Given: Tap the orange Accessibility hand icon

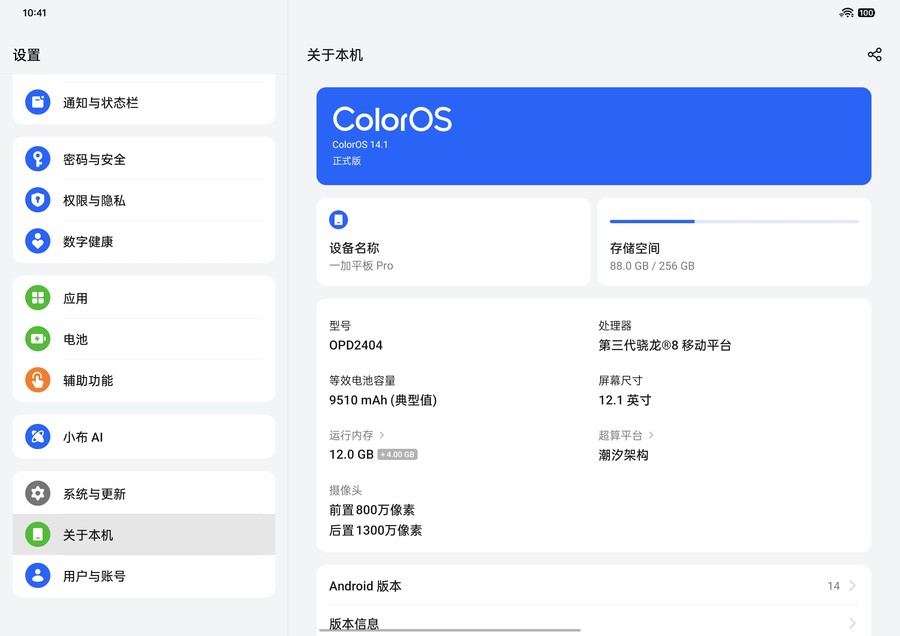Looking at the screenshot, I should (37, 380).
